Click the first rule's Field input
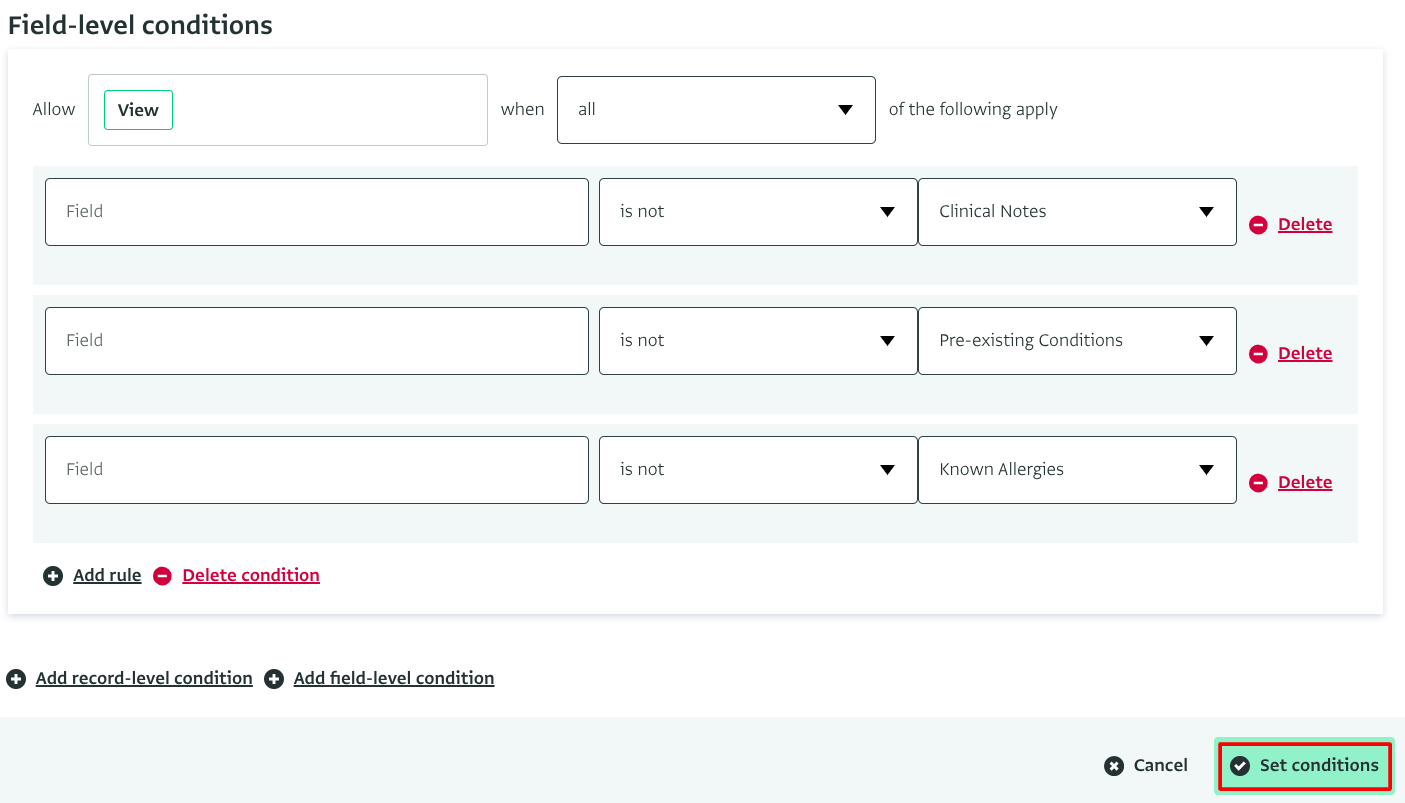The image size is (1405, 803). [316, 212]
